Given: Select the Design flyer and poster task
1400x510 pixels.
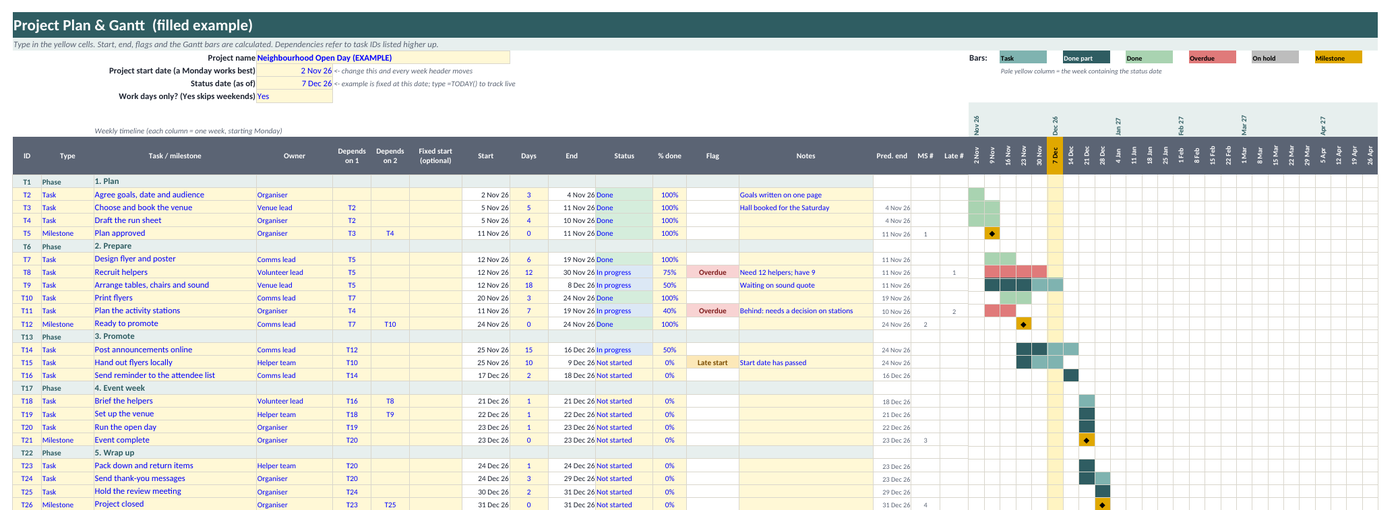Looking at the screenshot, I should click(x=174, y=259).
